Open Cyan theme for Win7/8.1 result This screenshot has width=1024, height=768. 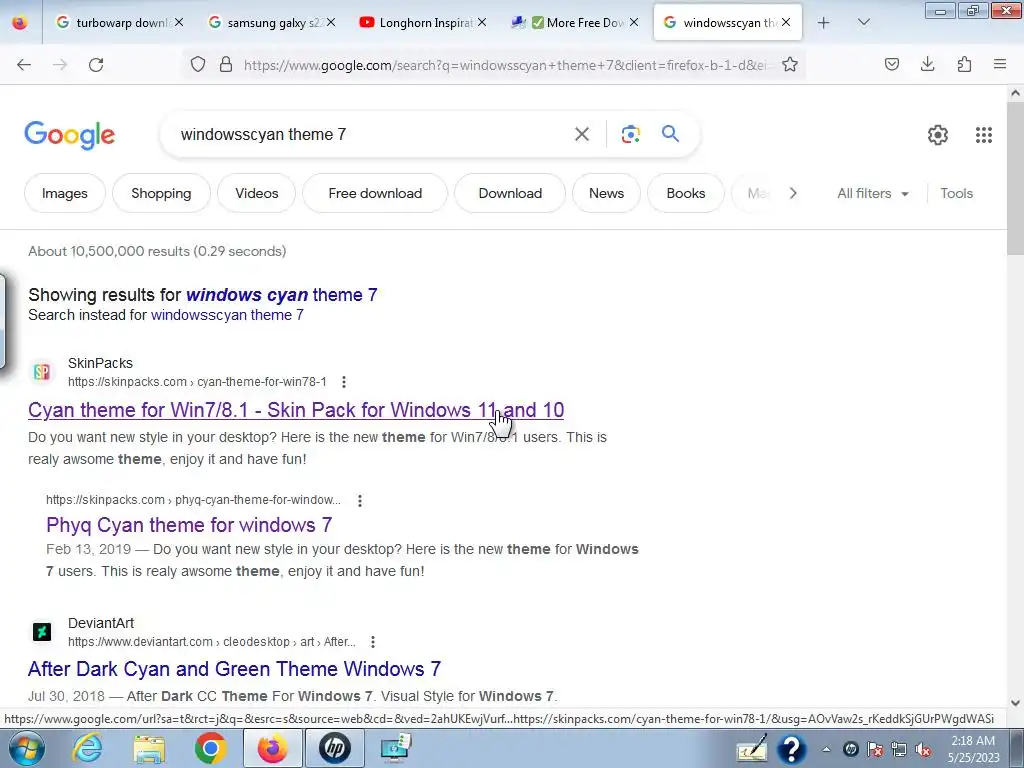coord(296,410)
